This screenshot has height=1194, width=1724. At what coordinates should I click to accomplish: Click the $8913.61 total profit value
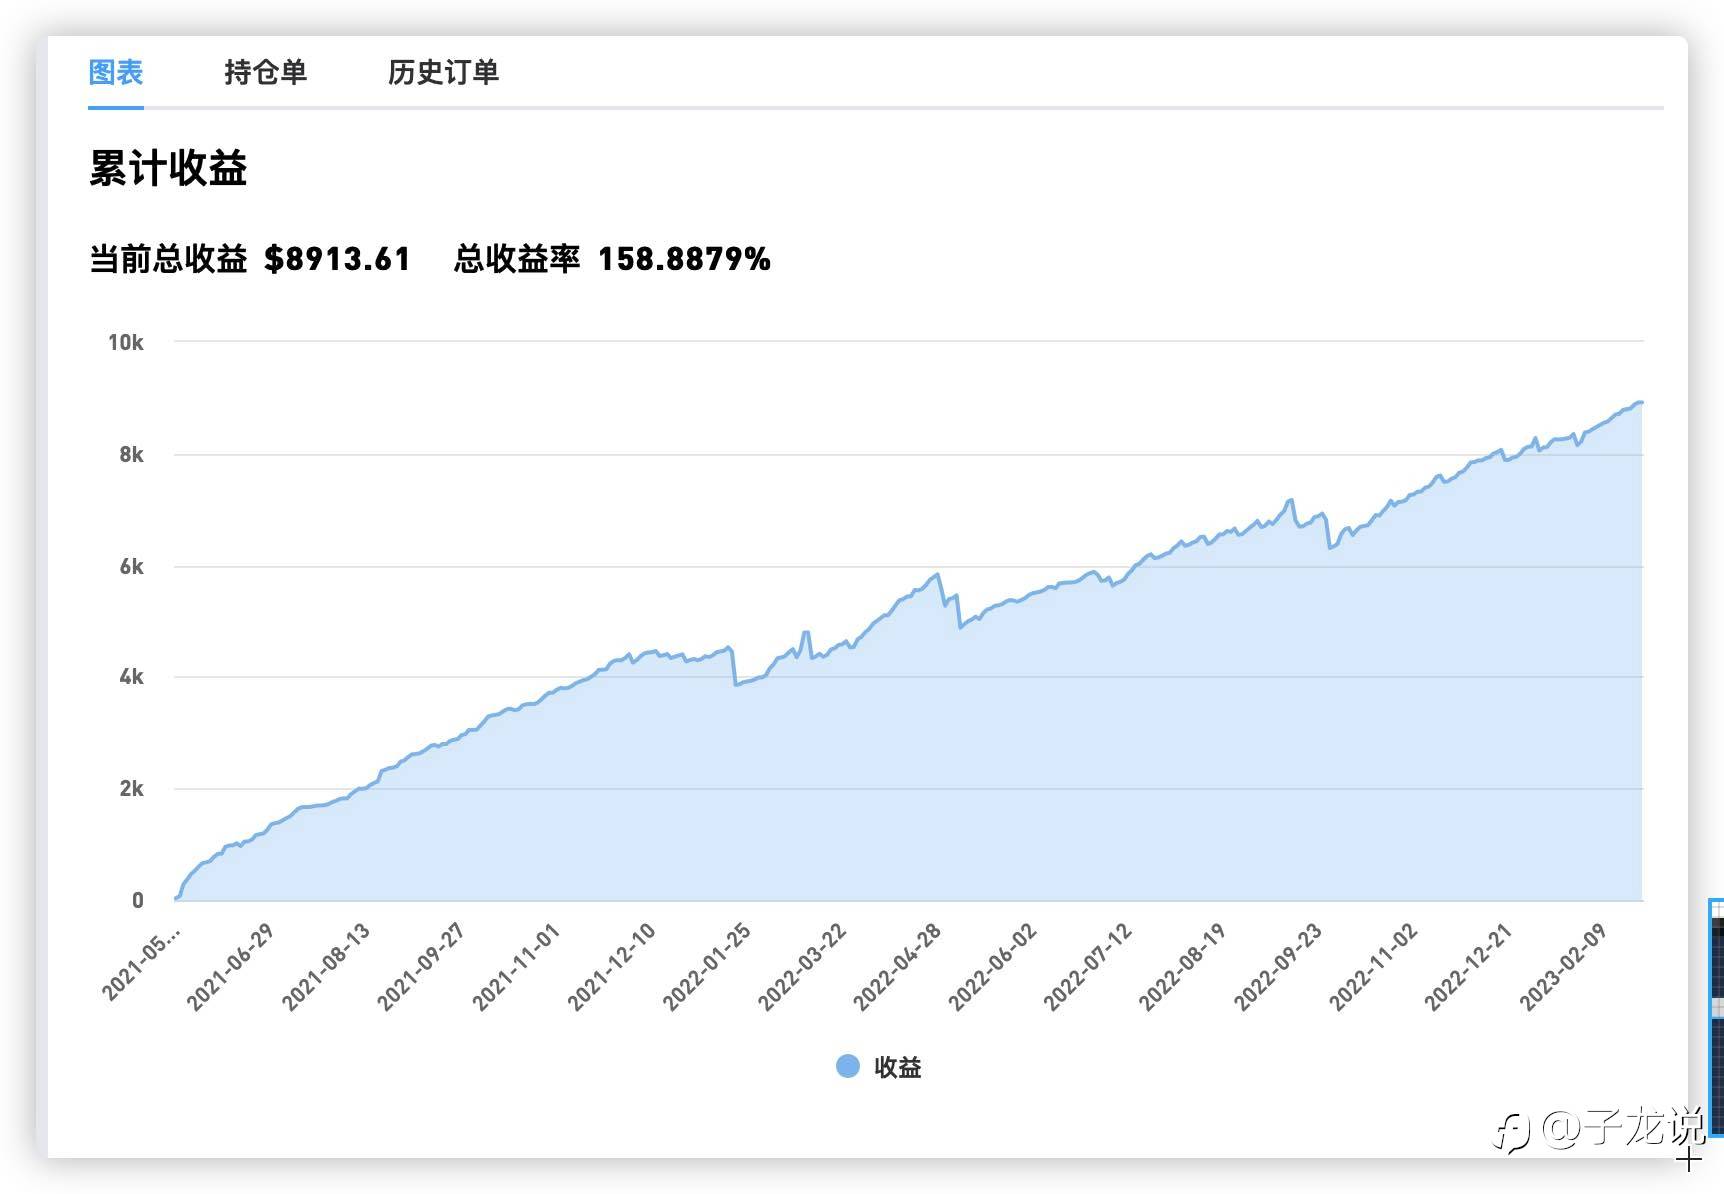(337, 259)
